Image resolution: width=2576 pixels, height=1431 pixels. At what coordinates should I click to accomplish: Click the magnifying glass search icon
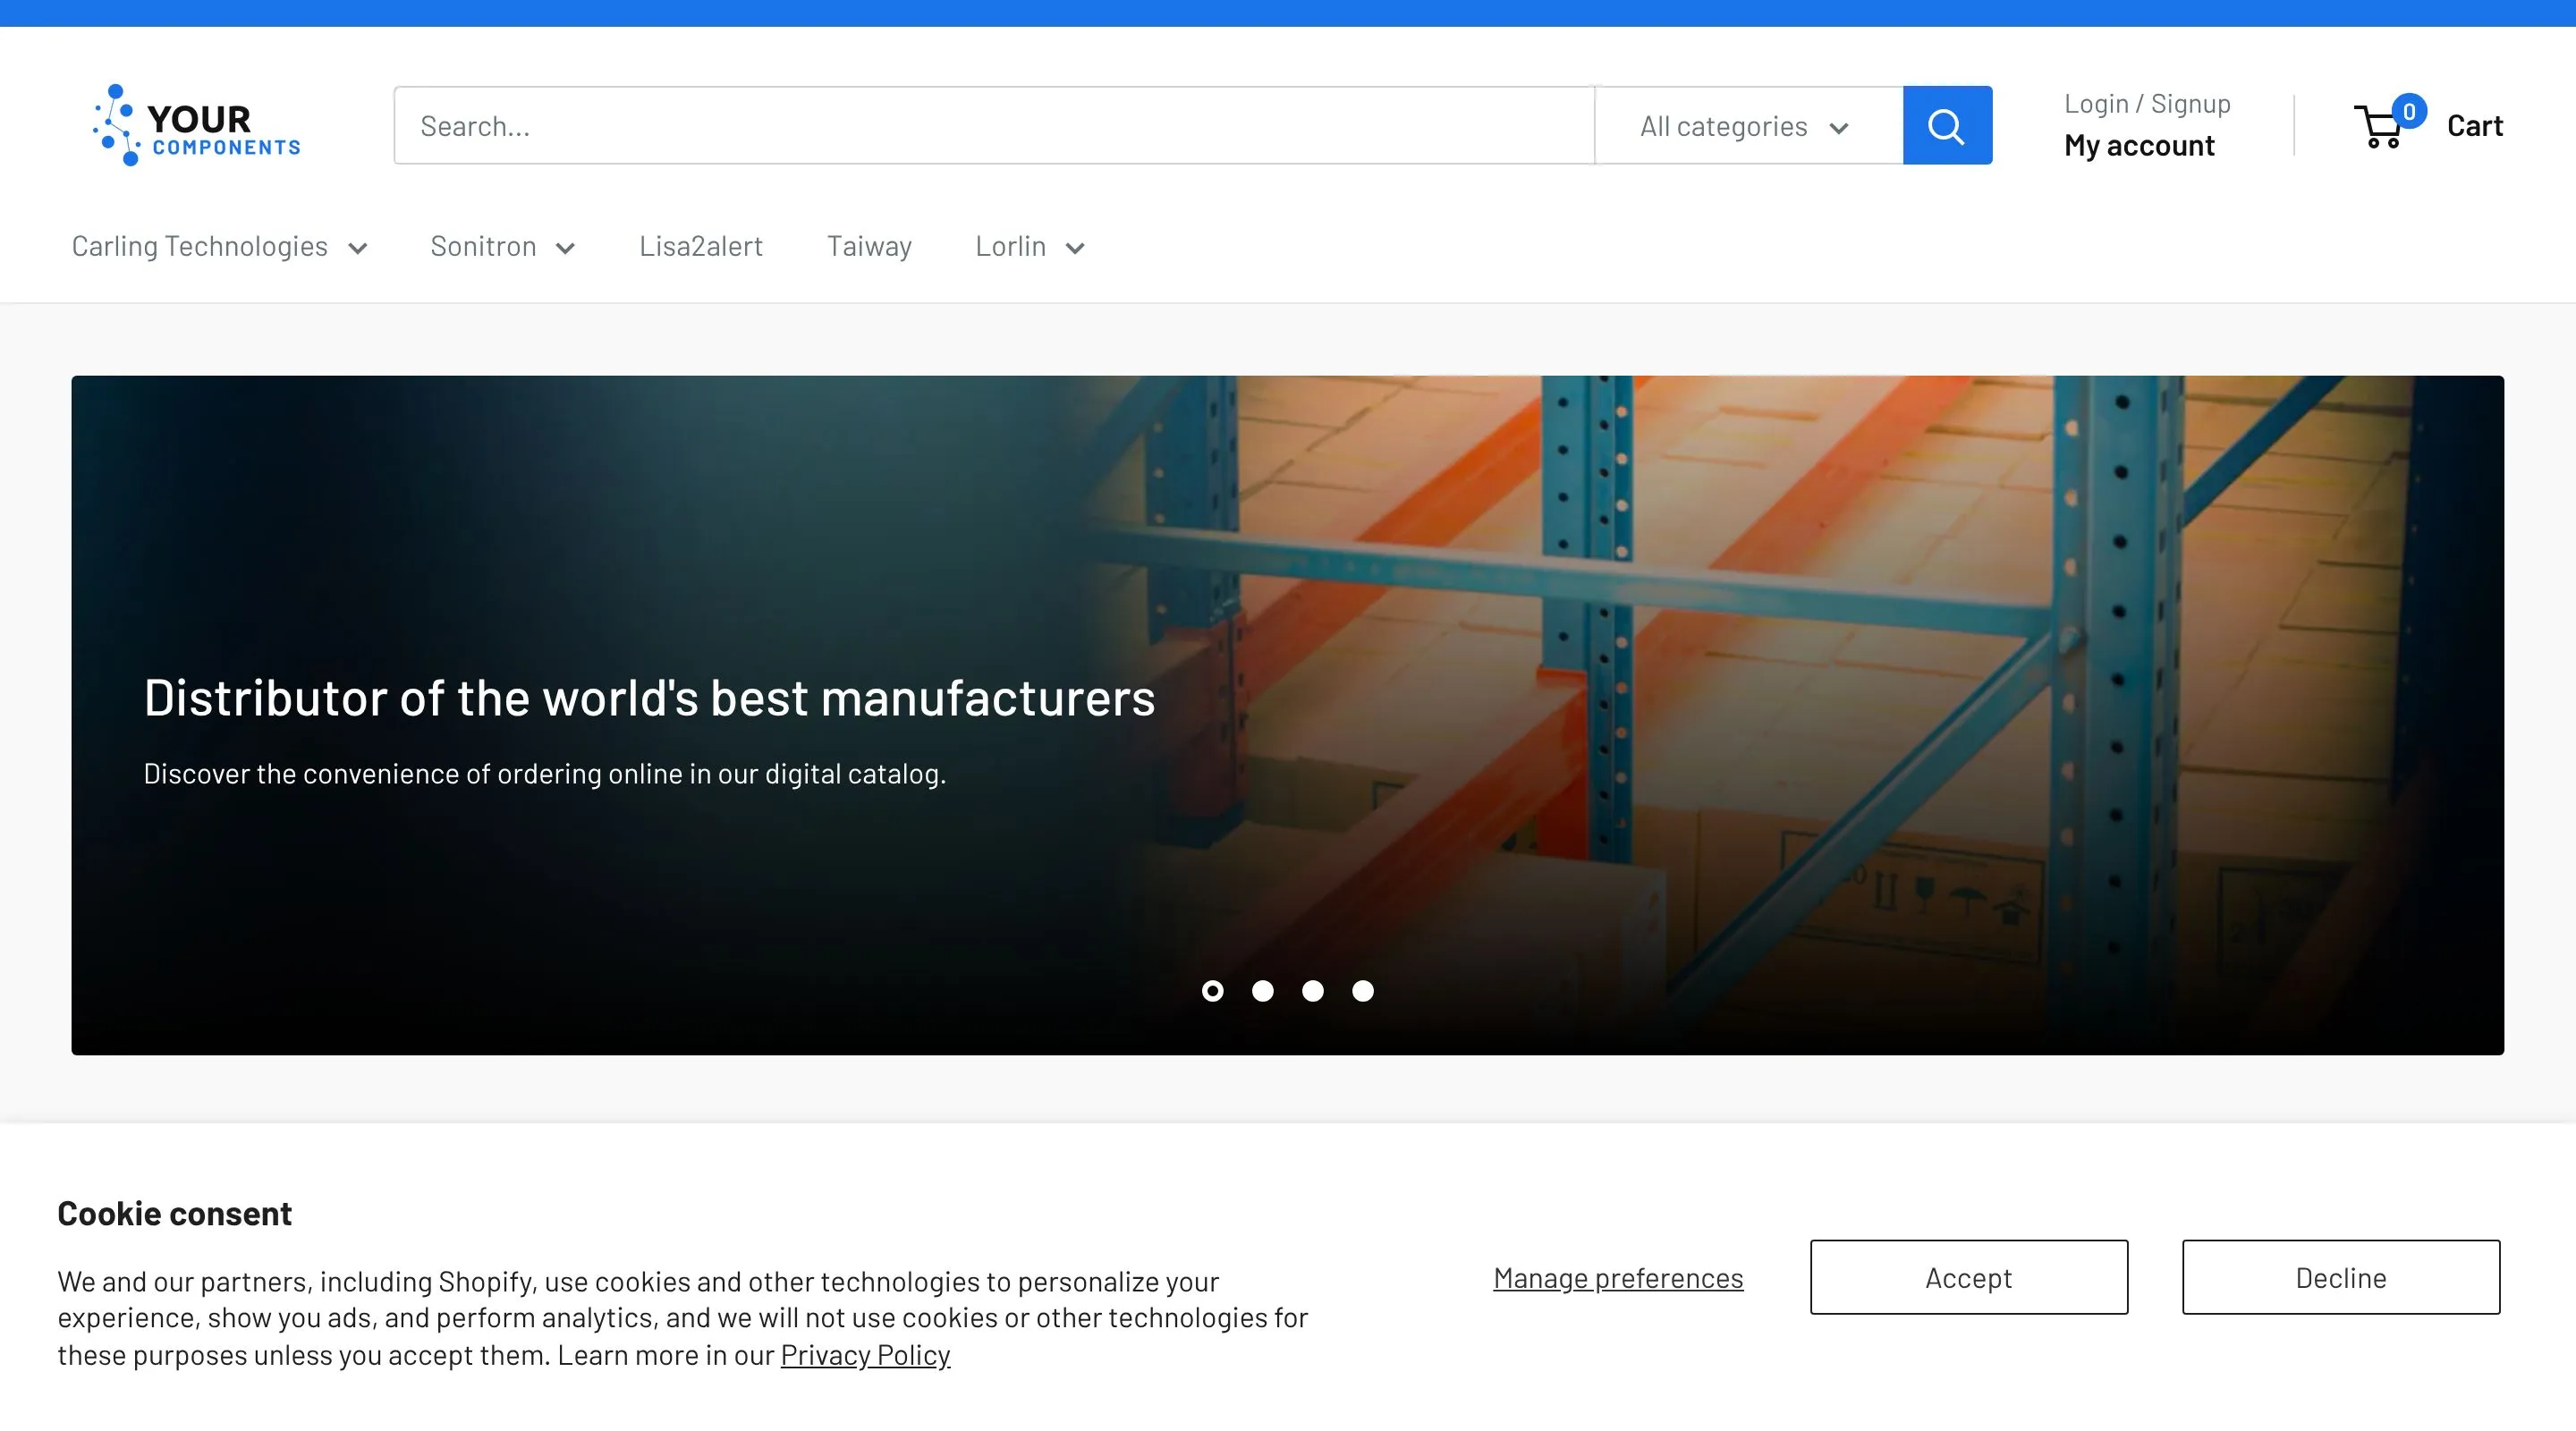tap(1946, 124)
